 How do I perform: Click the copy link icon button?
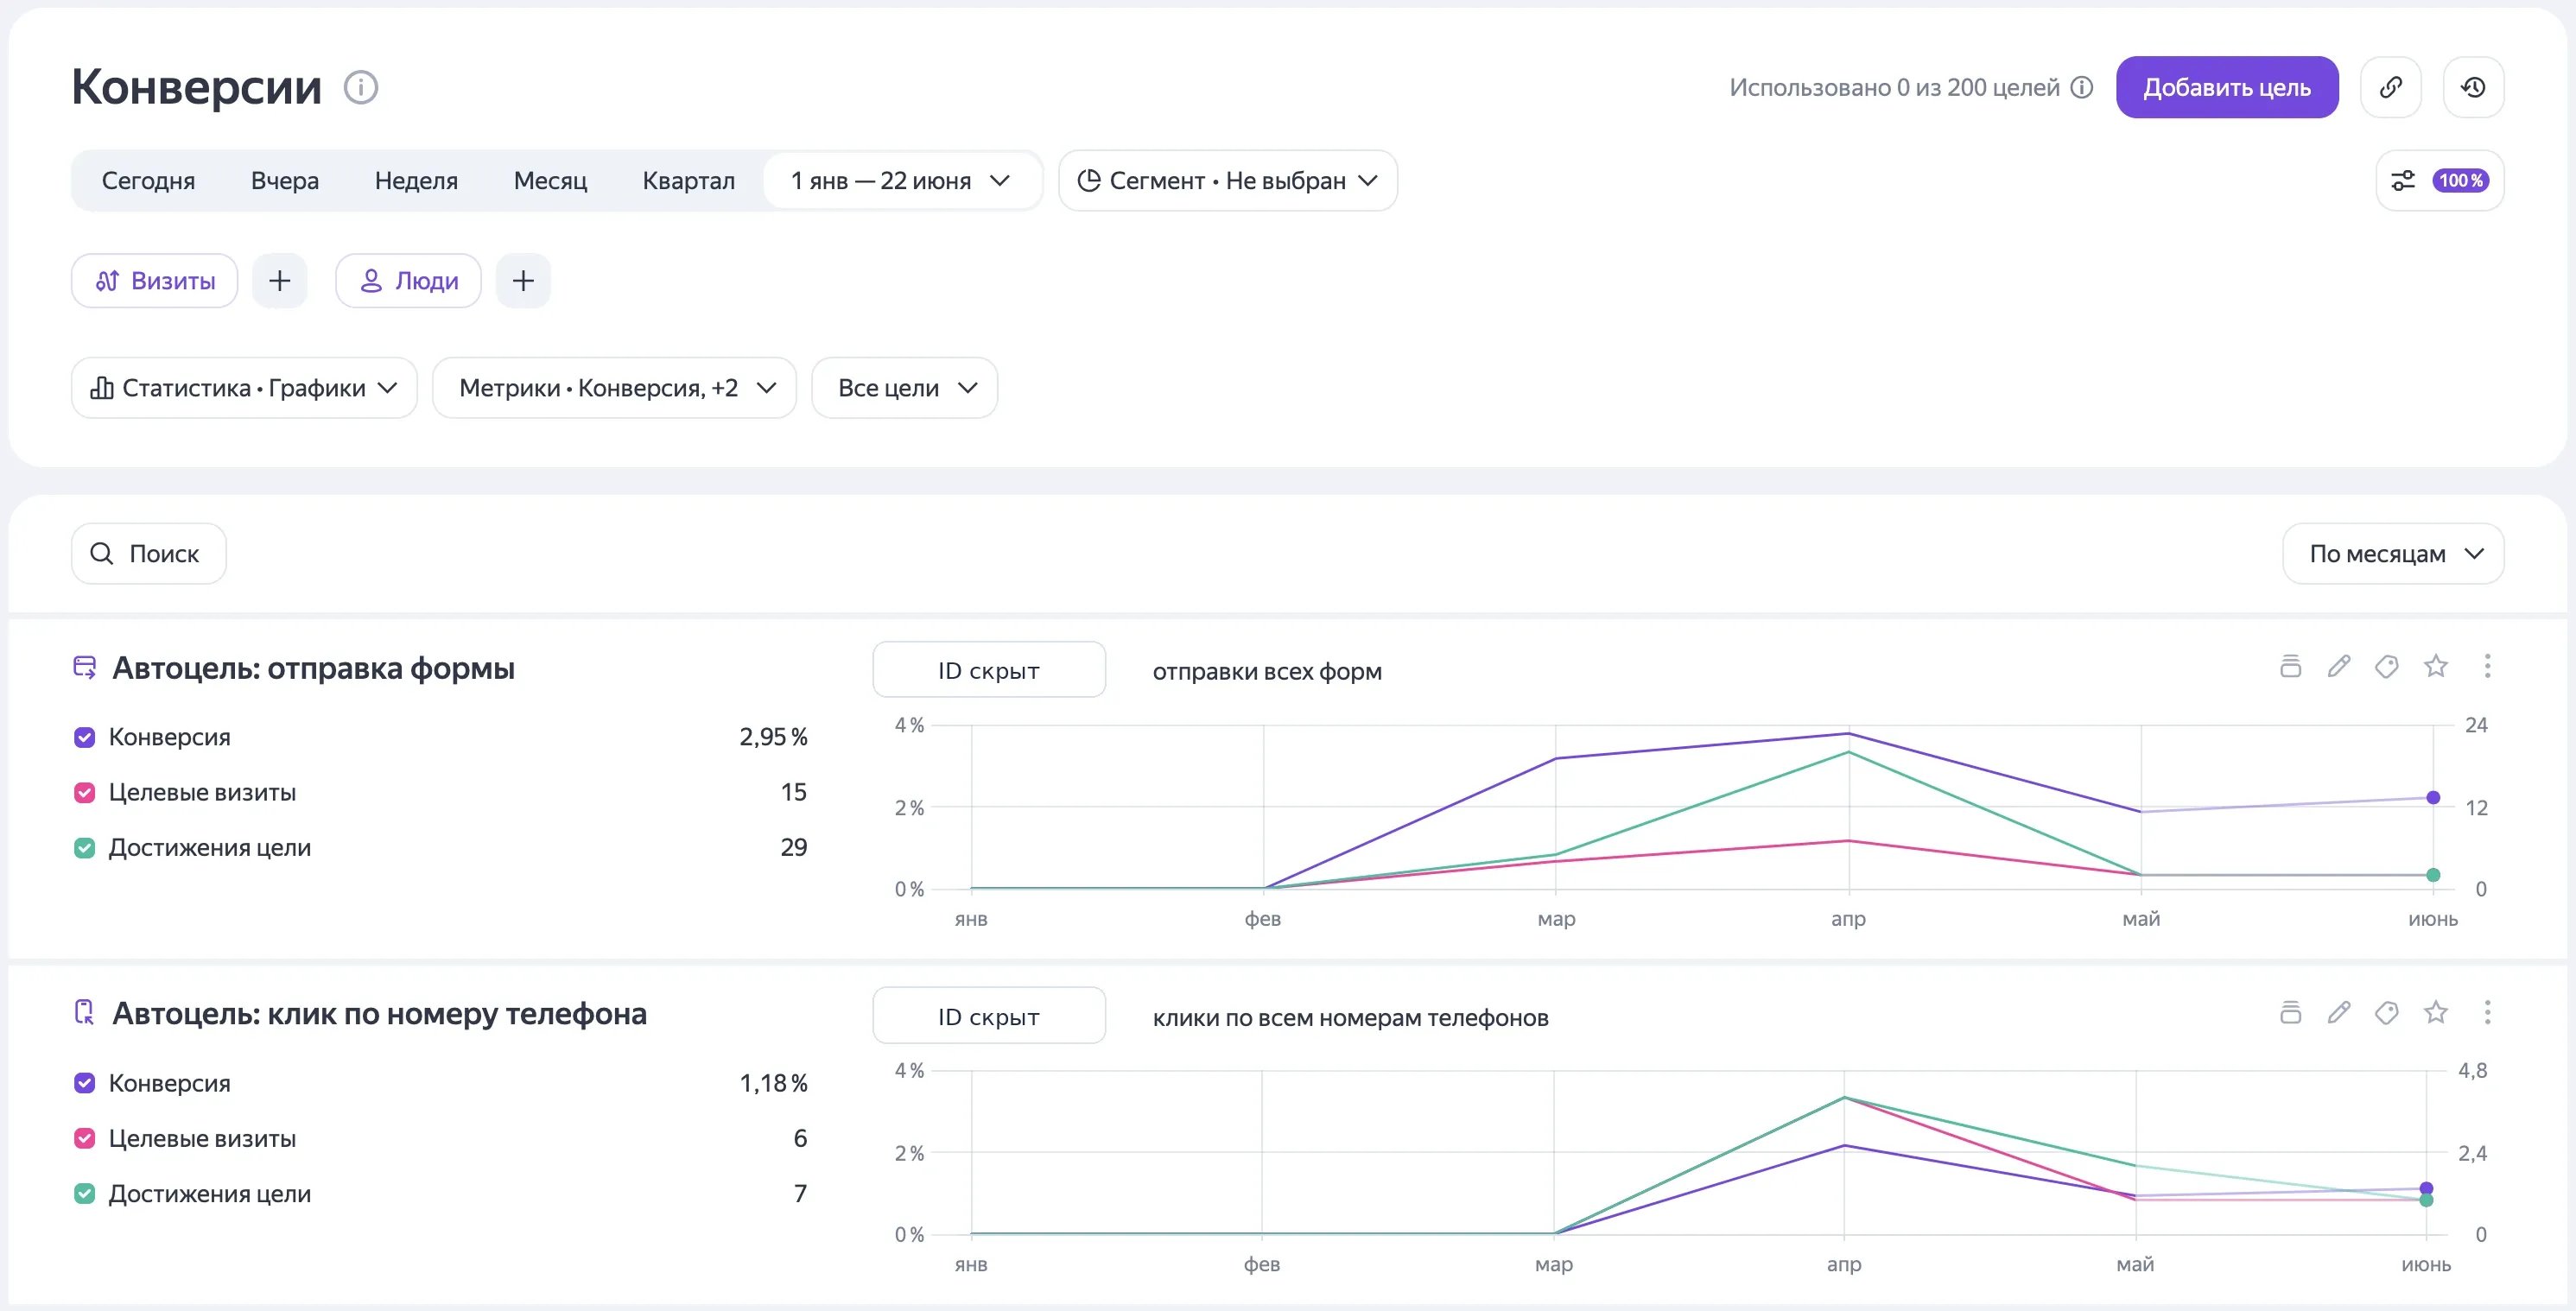(x=2390, y=87)
